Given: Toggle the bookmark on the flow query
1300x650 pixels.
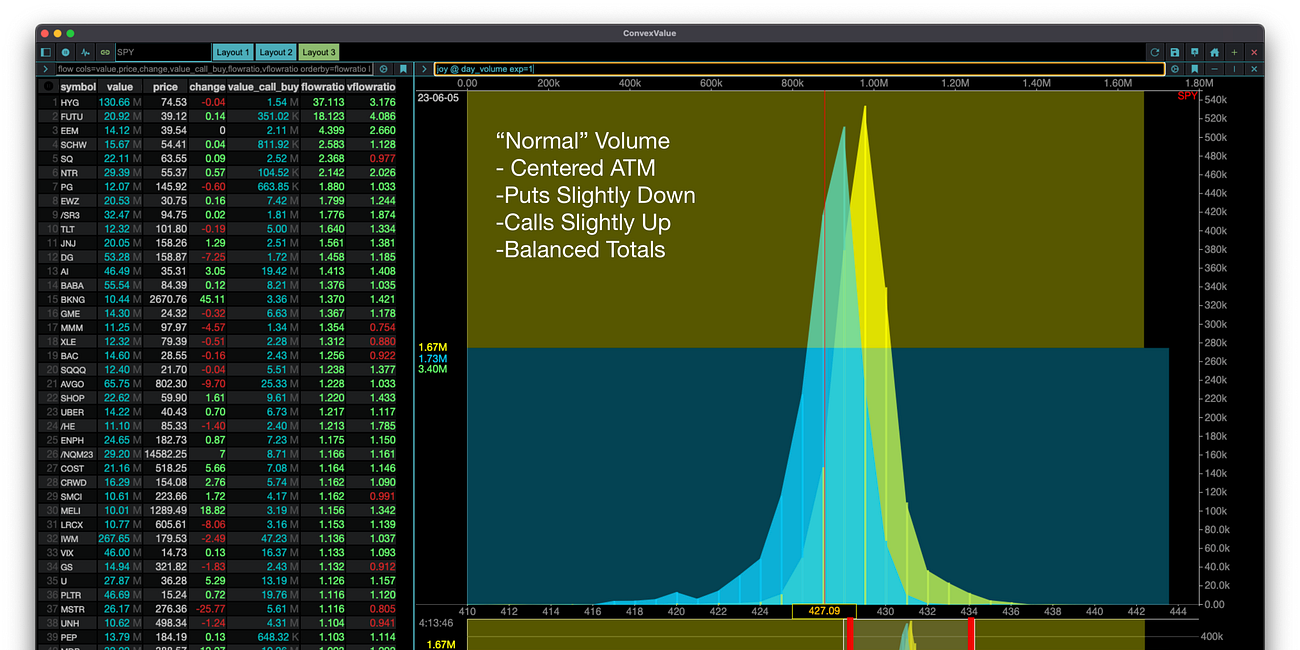Looking at the screenshot, I should point(403,68).
